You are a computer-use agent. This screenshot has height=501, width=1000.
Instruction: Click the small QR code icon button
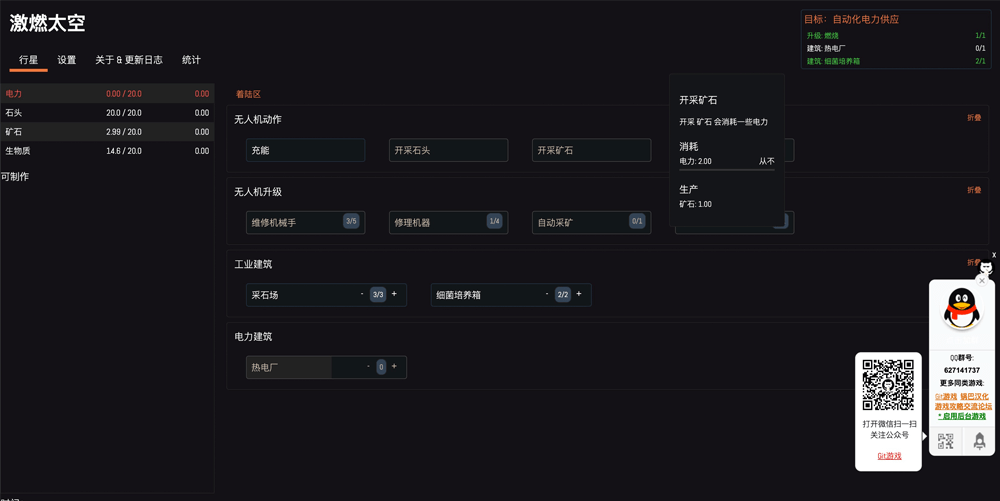(945, 441)
